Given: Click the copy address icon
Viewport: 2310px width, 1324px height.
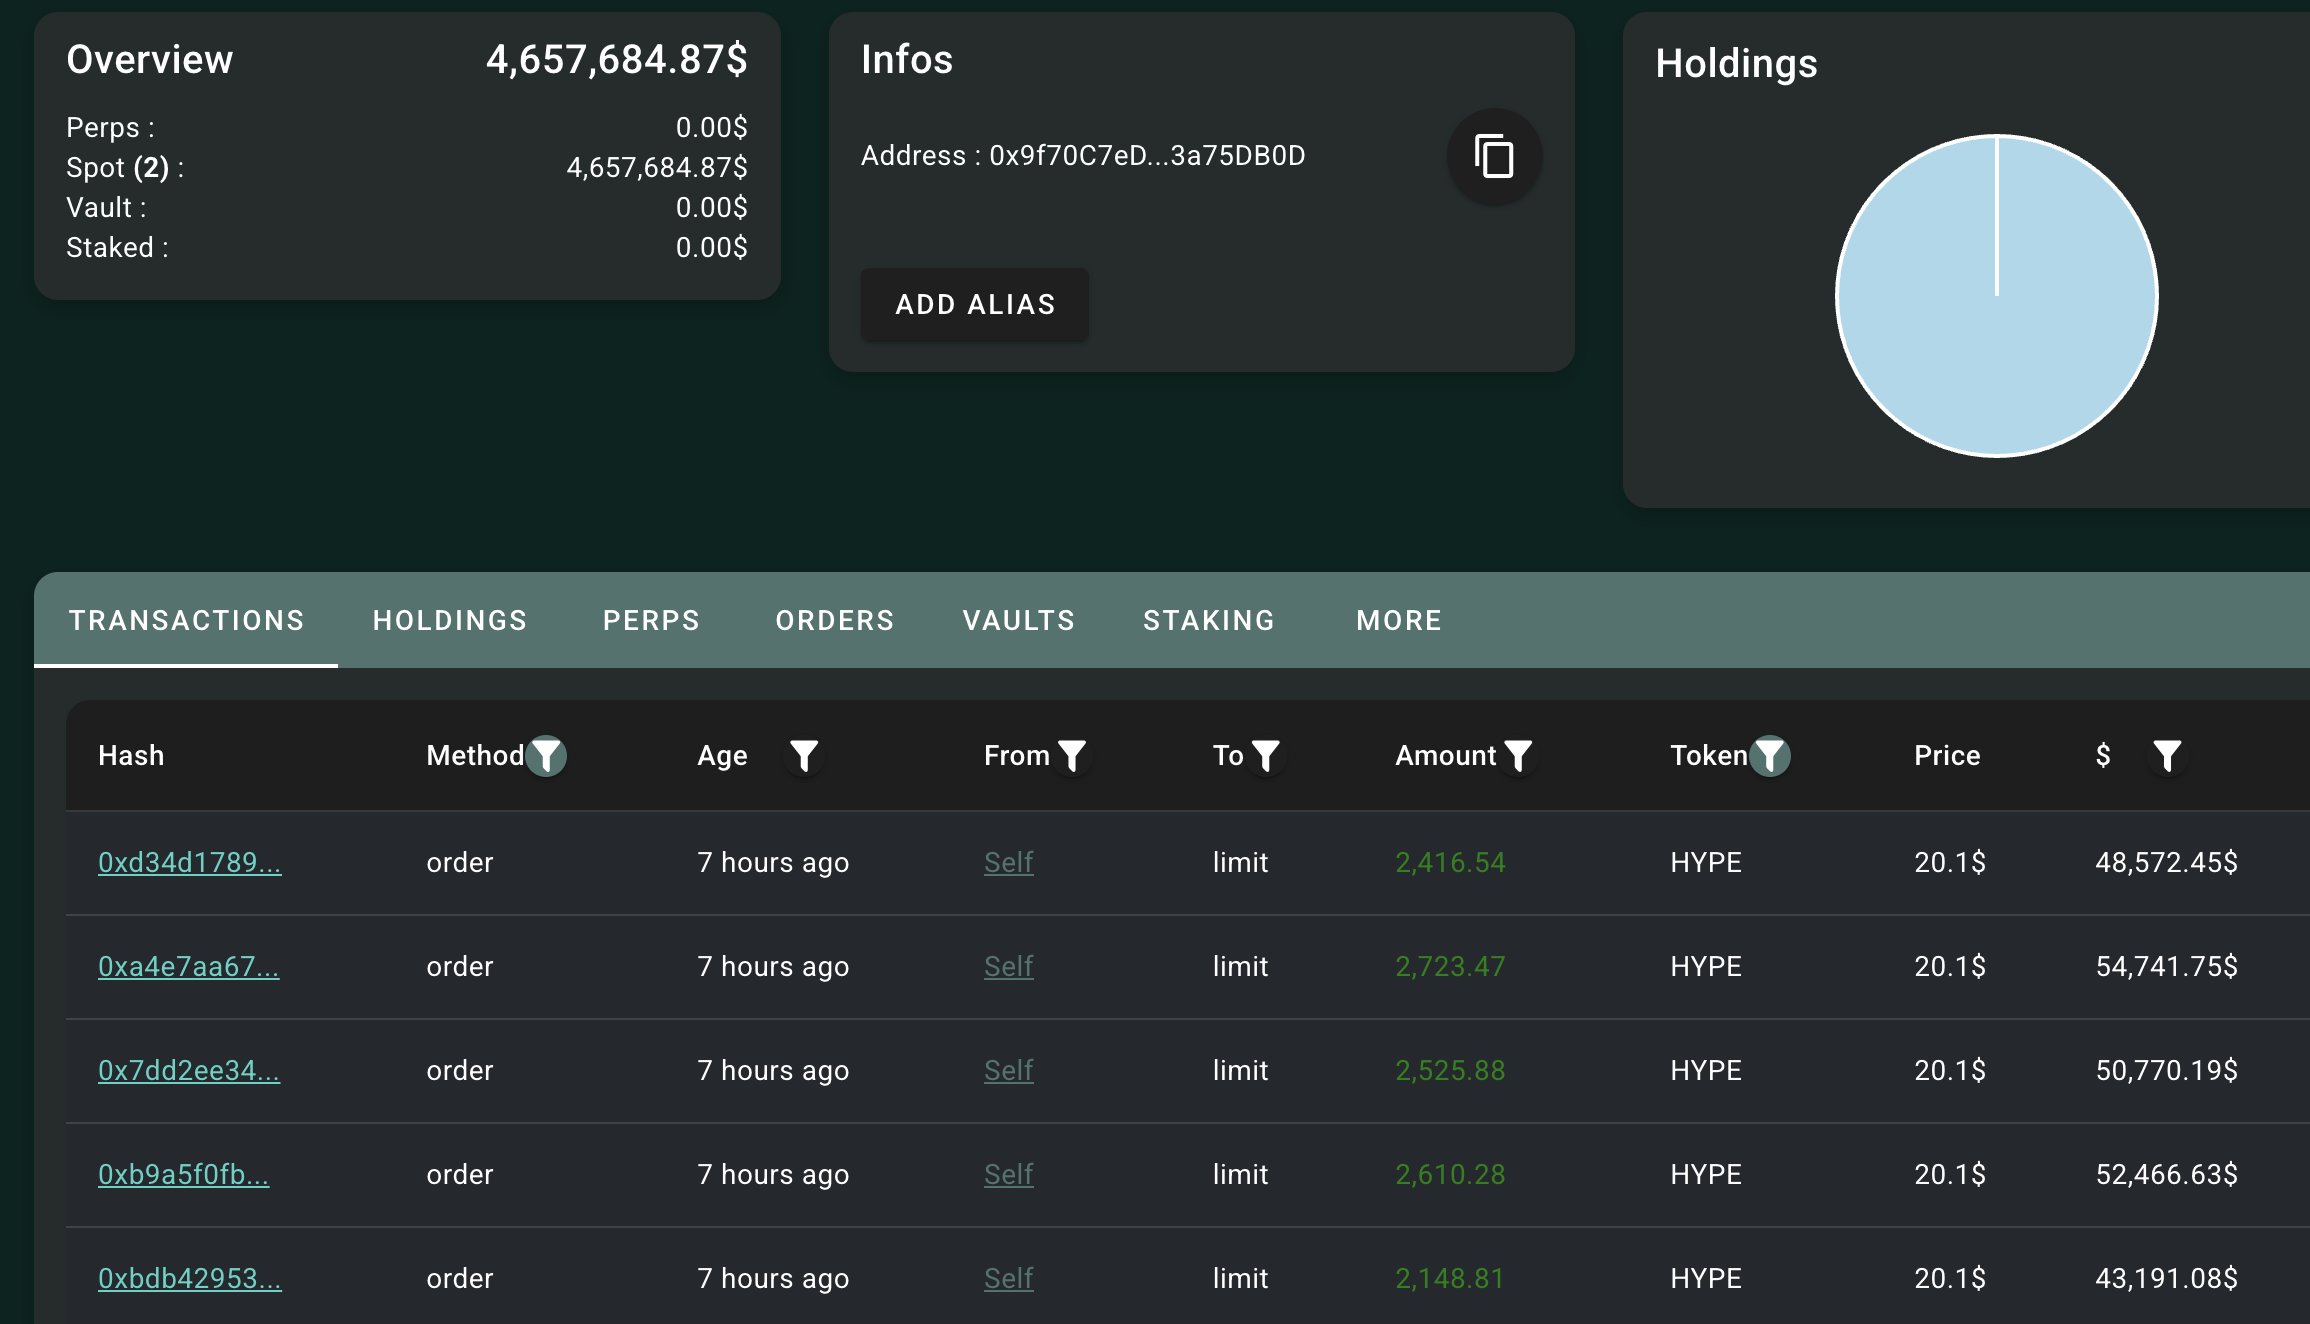Looking at the screenshot, I should point(1494,157).
